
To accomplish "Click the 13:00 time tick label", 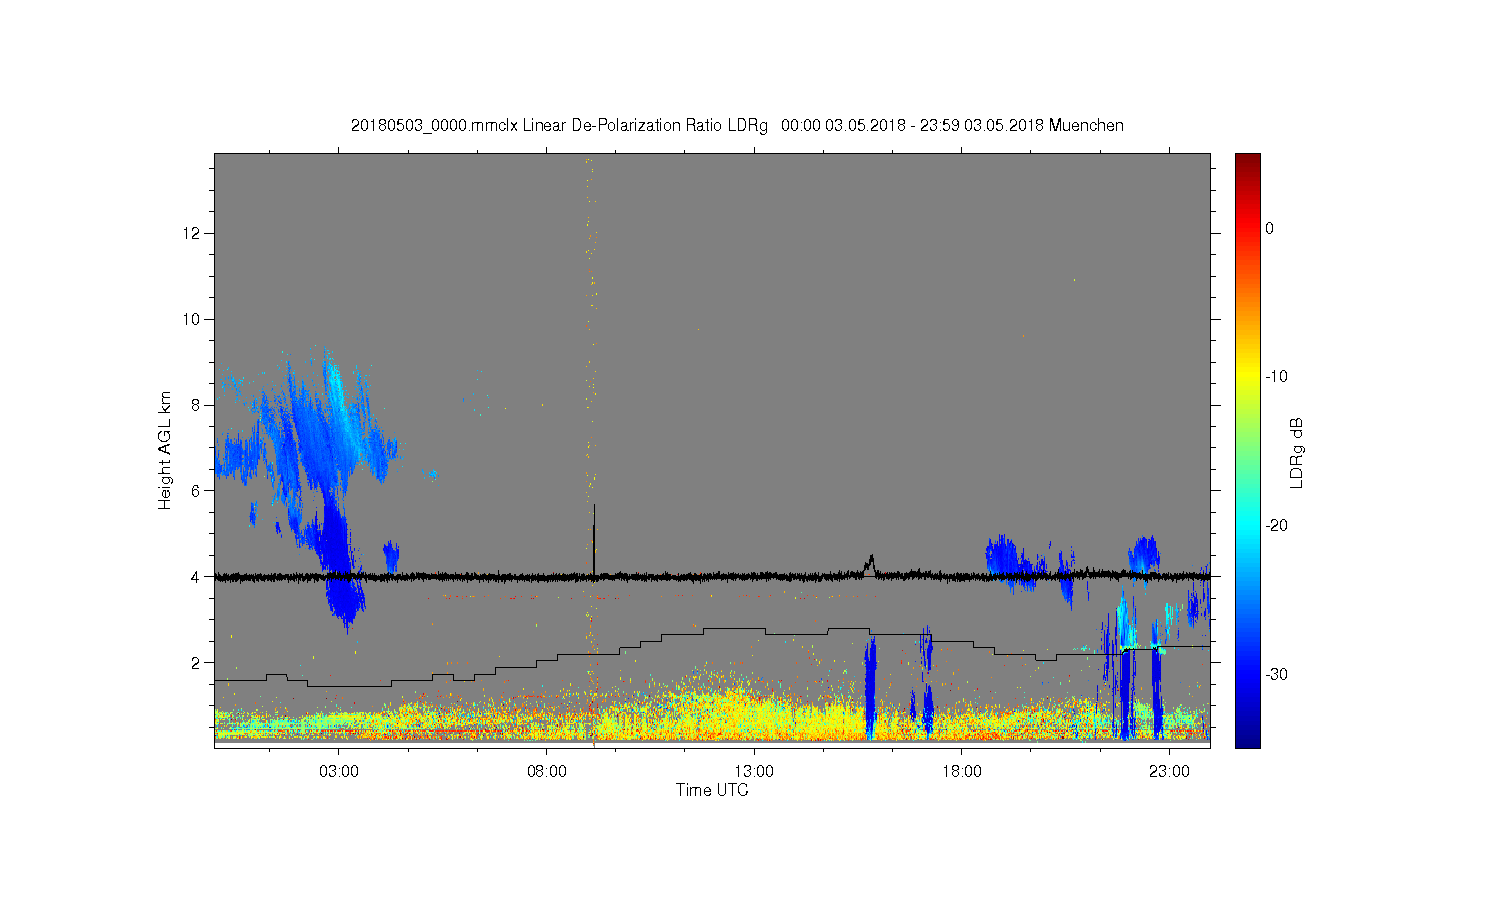I will pos(754,771).
